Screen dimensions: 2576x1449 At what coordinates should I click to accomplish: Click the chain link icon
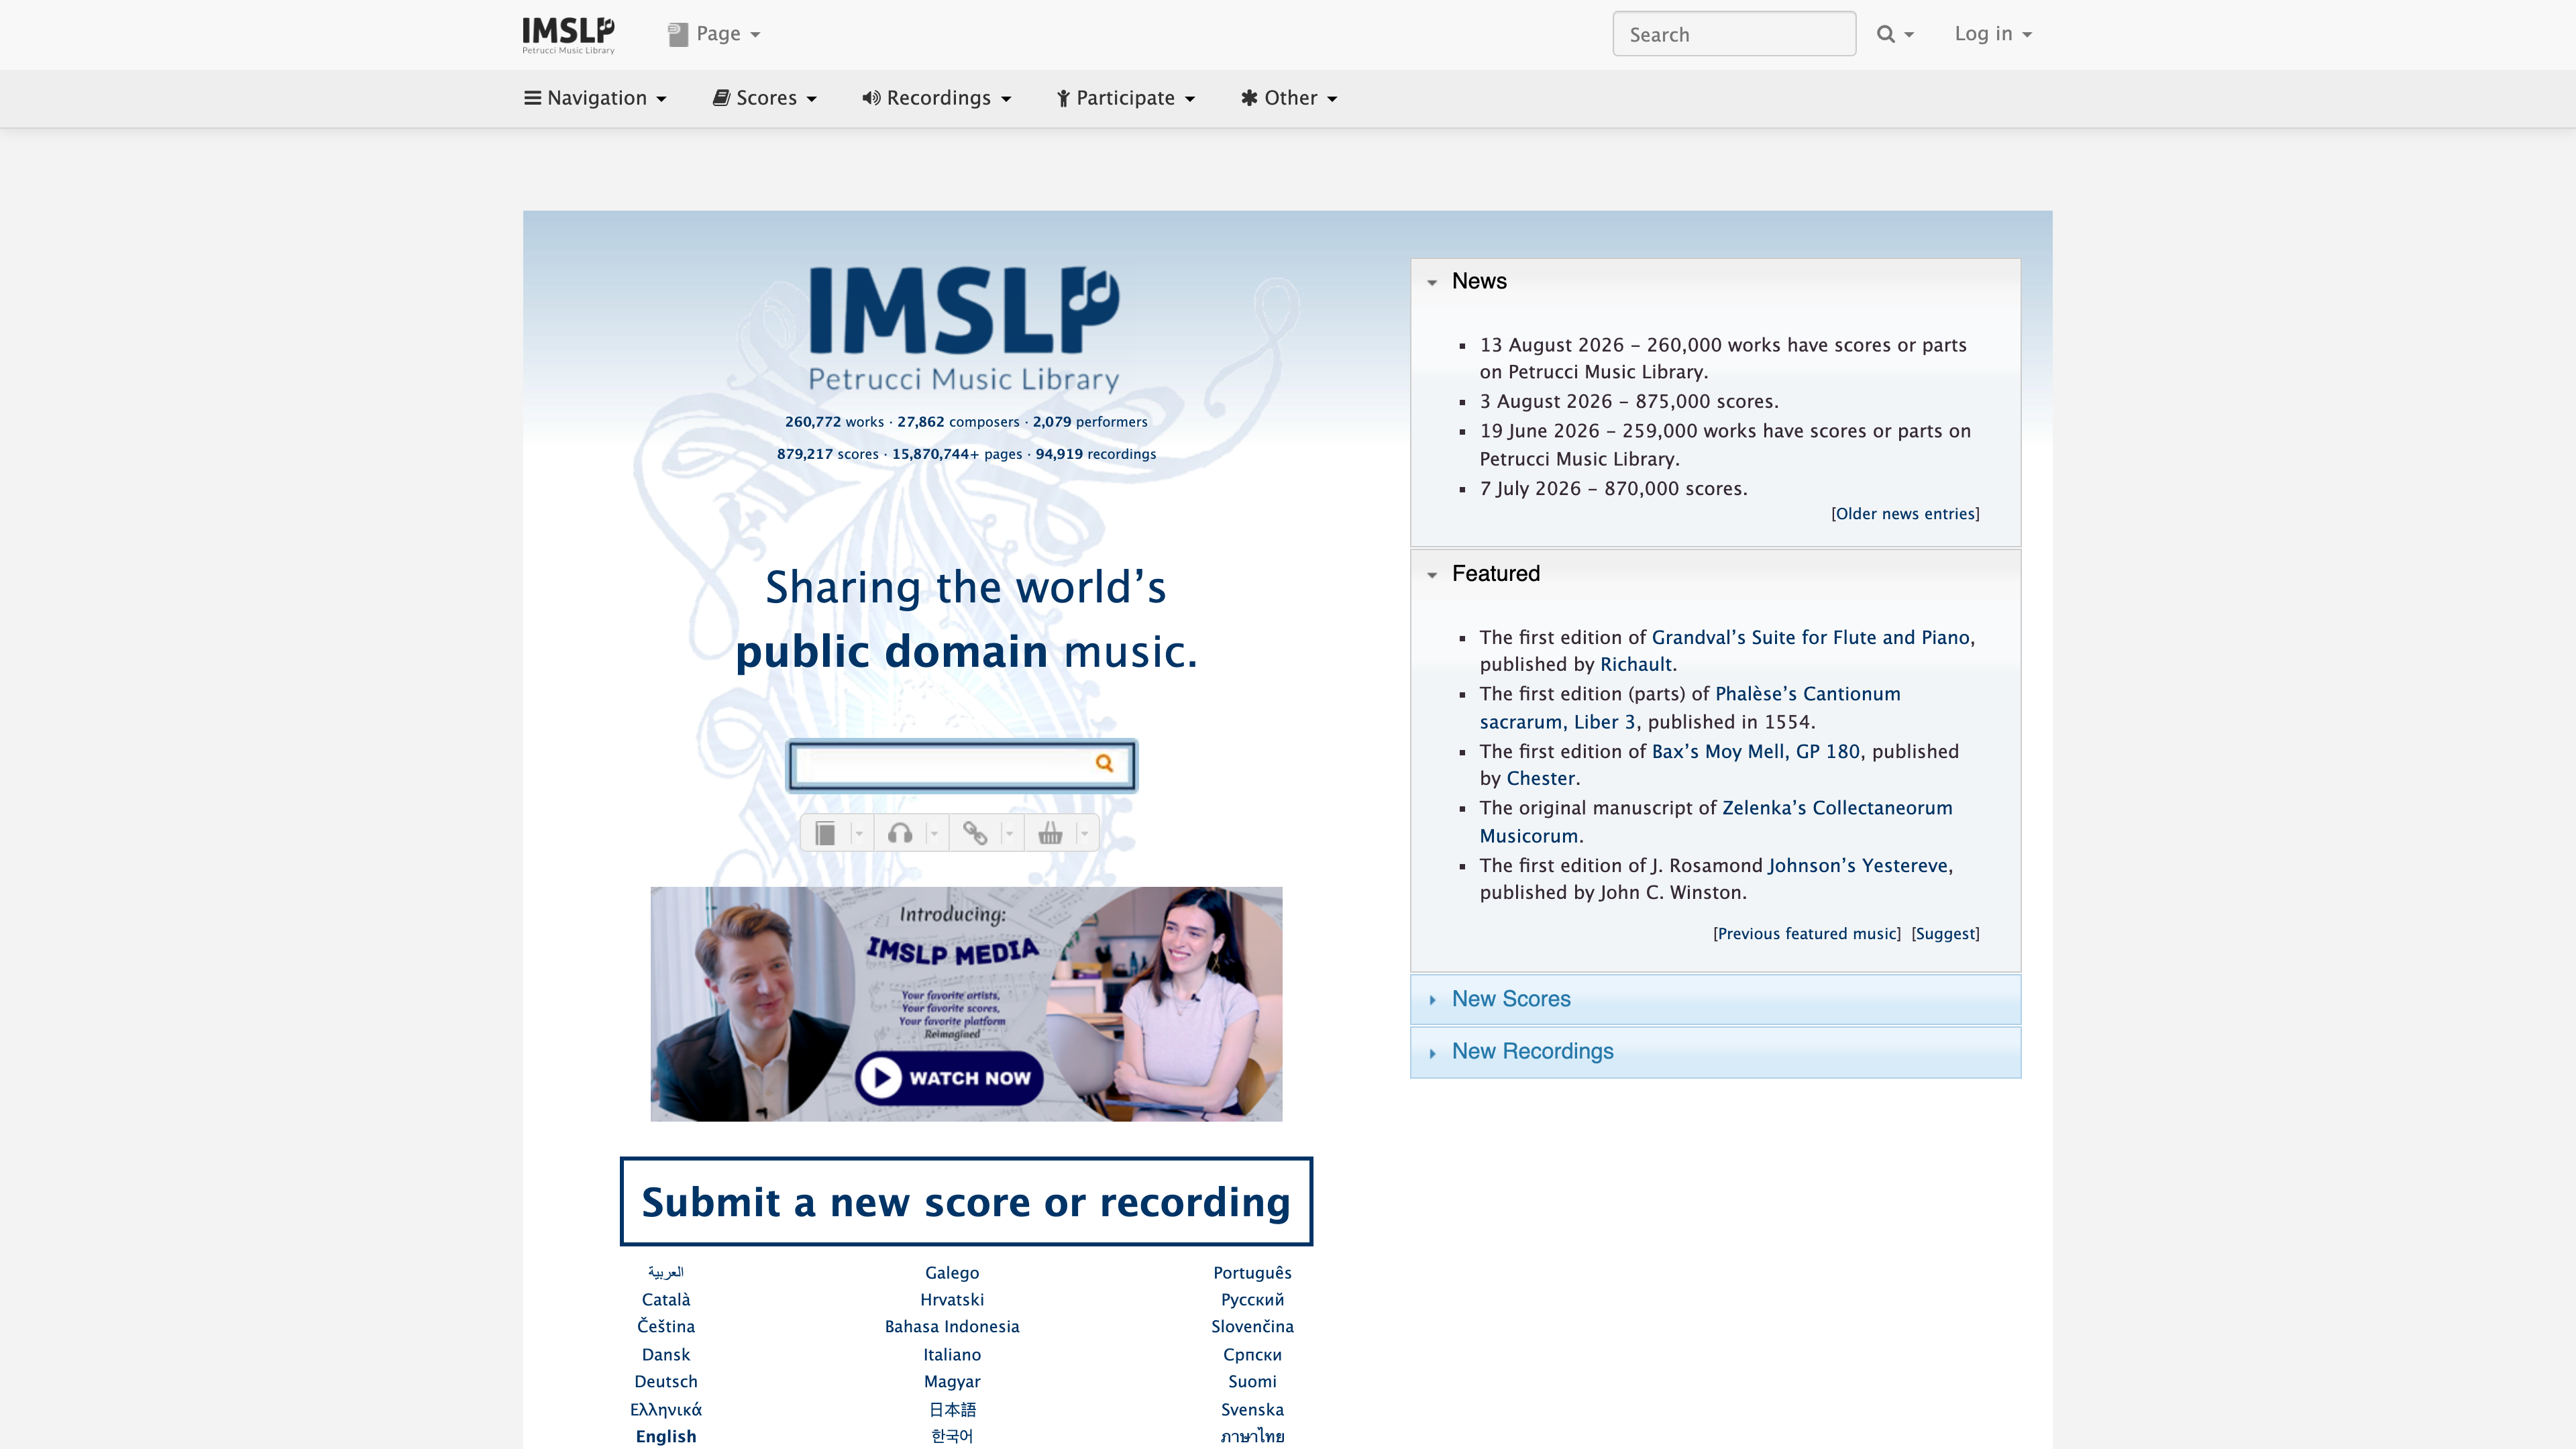click(x=975, y=834)
